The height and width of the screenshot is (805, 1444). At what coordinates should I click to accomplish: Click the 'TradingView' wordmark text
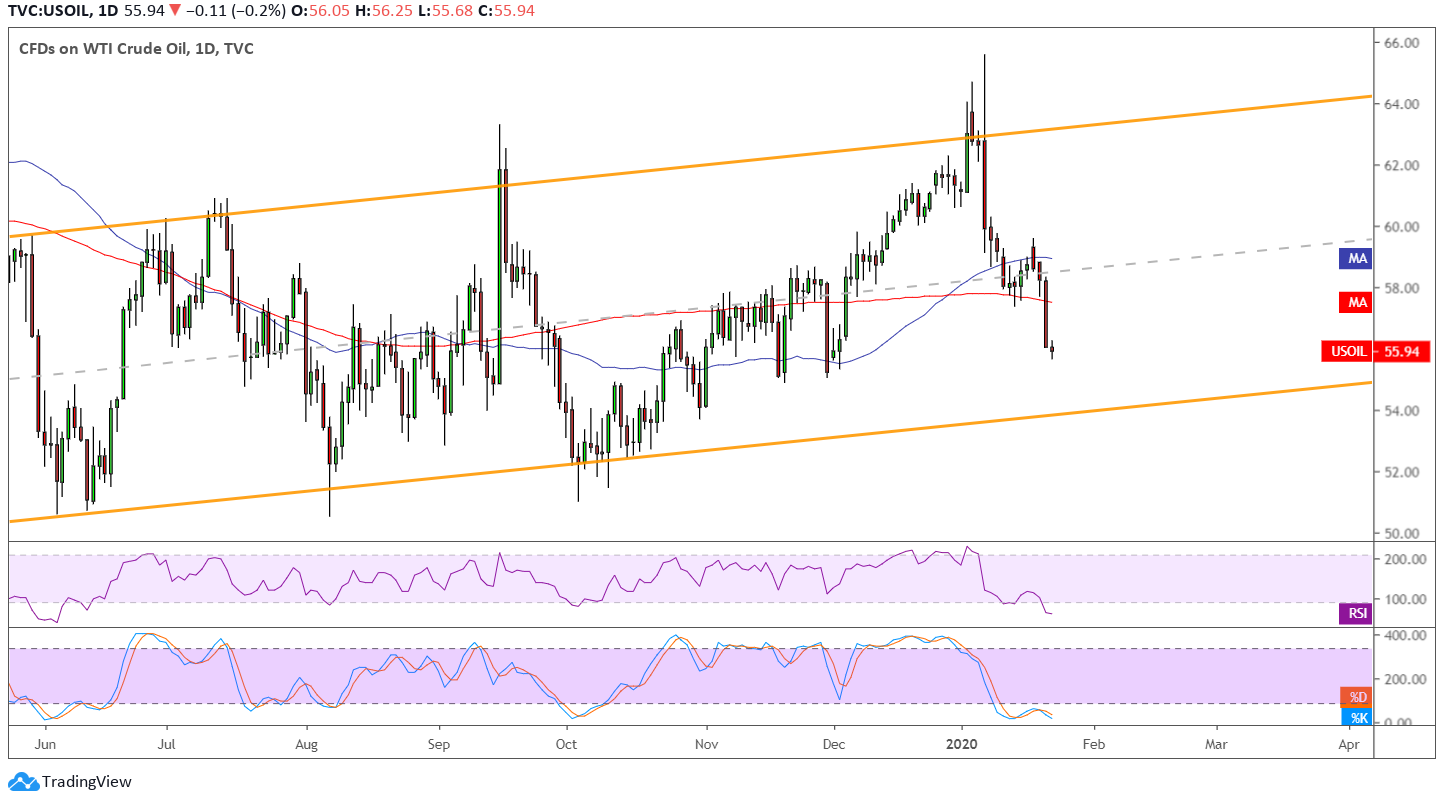[x=87, y=782]
